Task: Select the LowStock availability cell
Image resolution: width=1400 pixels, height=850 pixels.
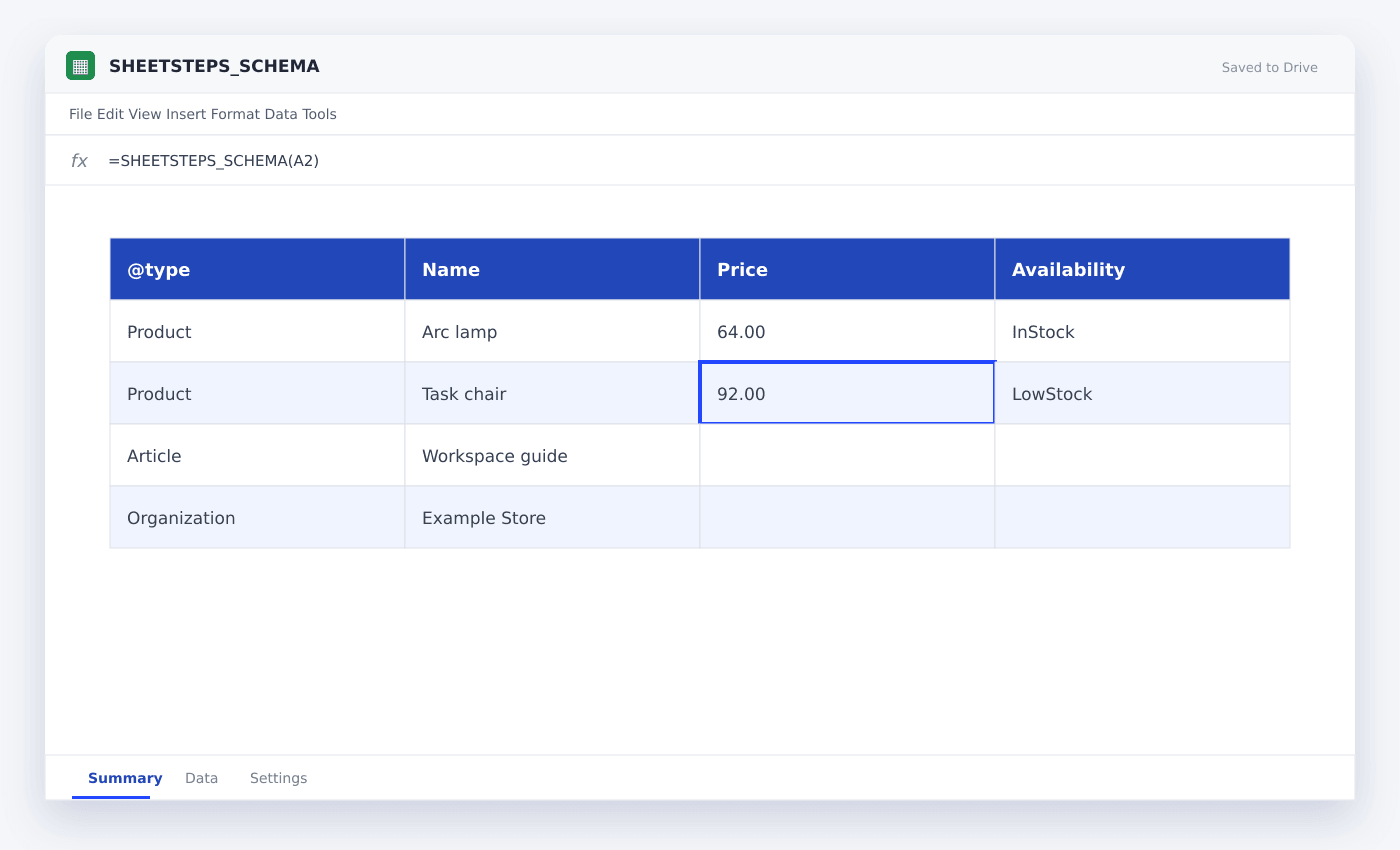Action: 1142,393
